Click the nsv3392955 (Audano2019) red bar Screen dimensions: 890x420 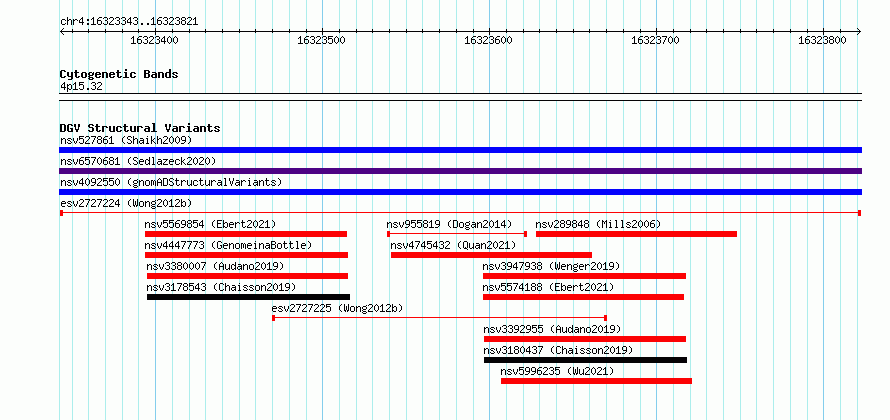pos(585,339)
